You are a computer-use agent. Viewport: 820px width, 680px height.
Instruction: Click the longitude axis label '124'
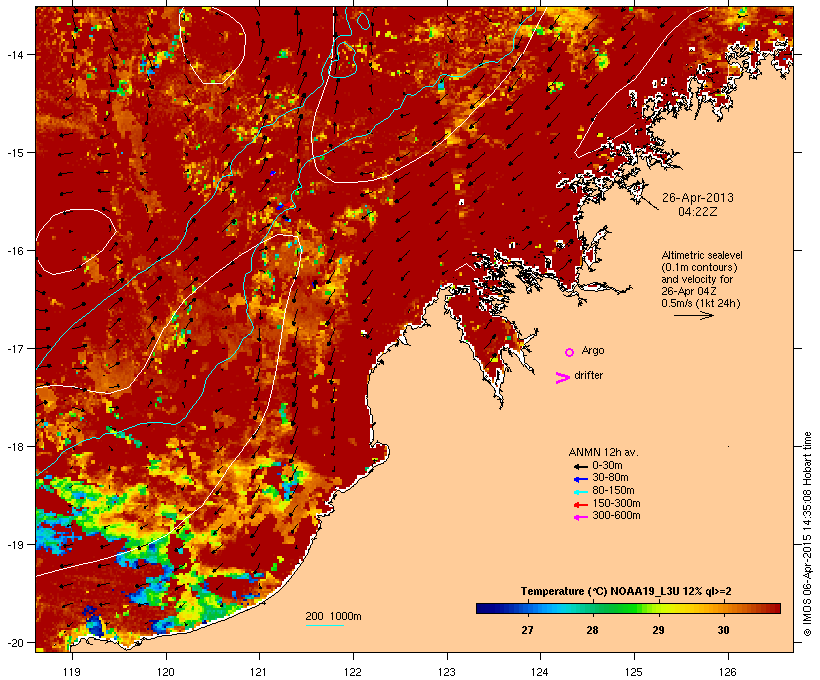pyautogui.click(x=540, y=672)
